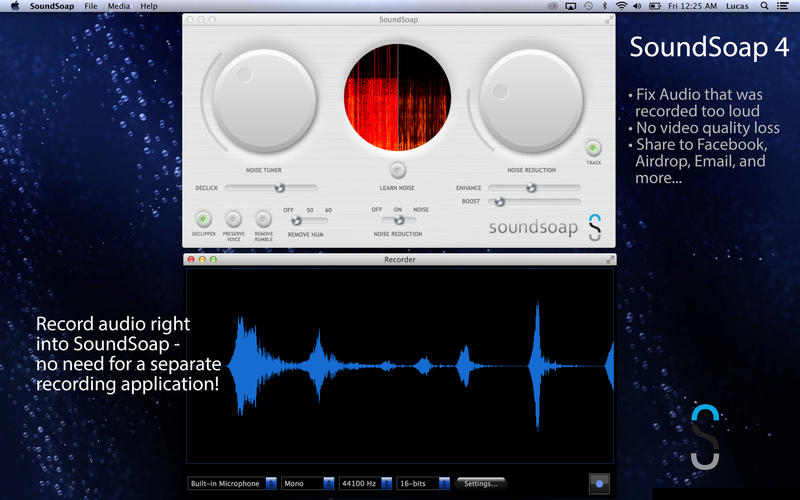
Task: Click the Remove Hum Off/50/60 switch
Action: click(309, 220)
